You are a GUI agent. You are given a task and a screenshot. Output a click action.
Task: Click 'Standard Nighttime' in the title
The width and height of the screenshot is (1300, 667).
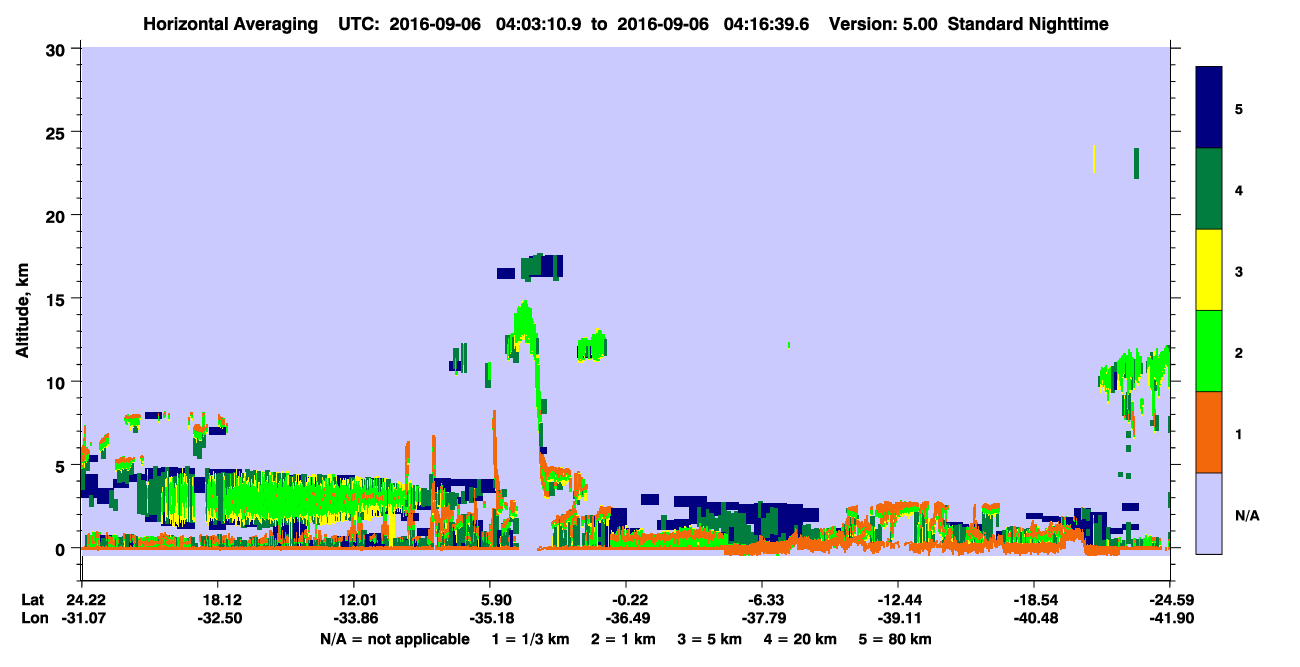[1029, 24]
